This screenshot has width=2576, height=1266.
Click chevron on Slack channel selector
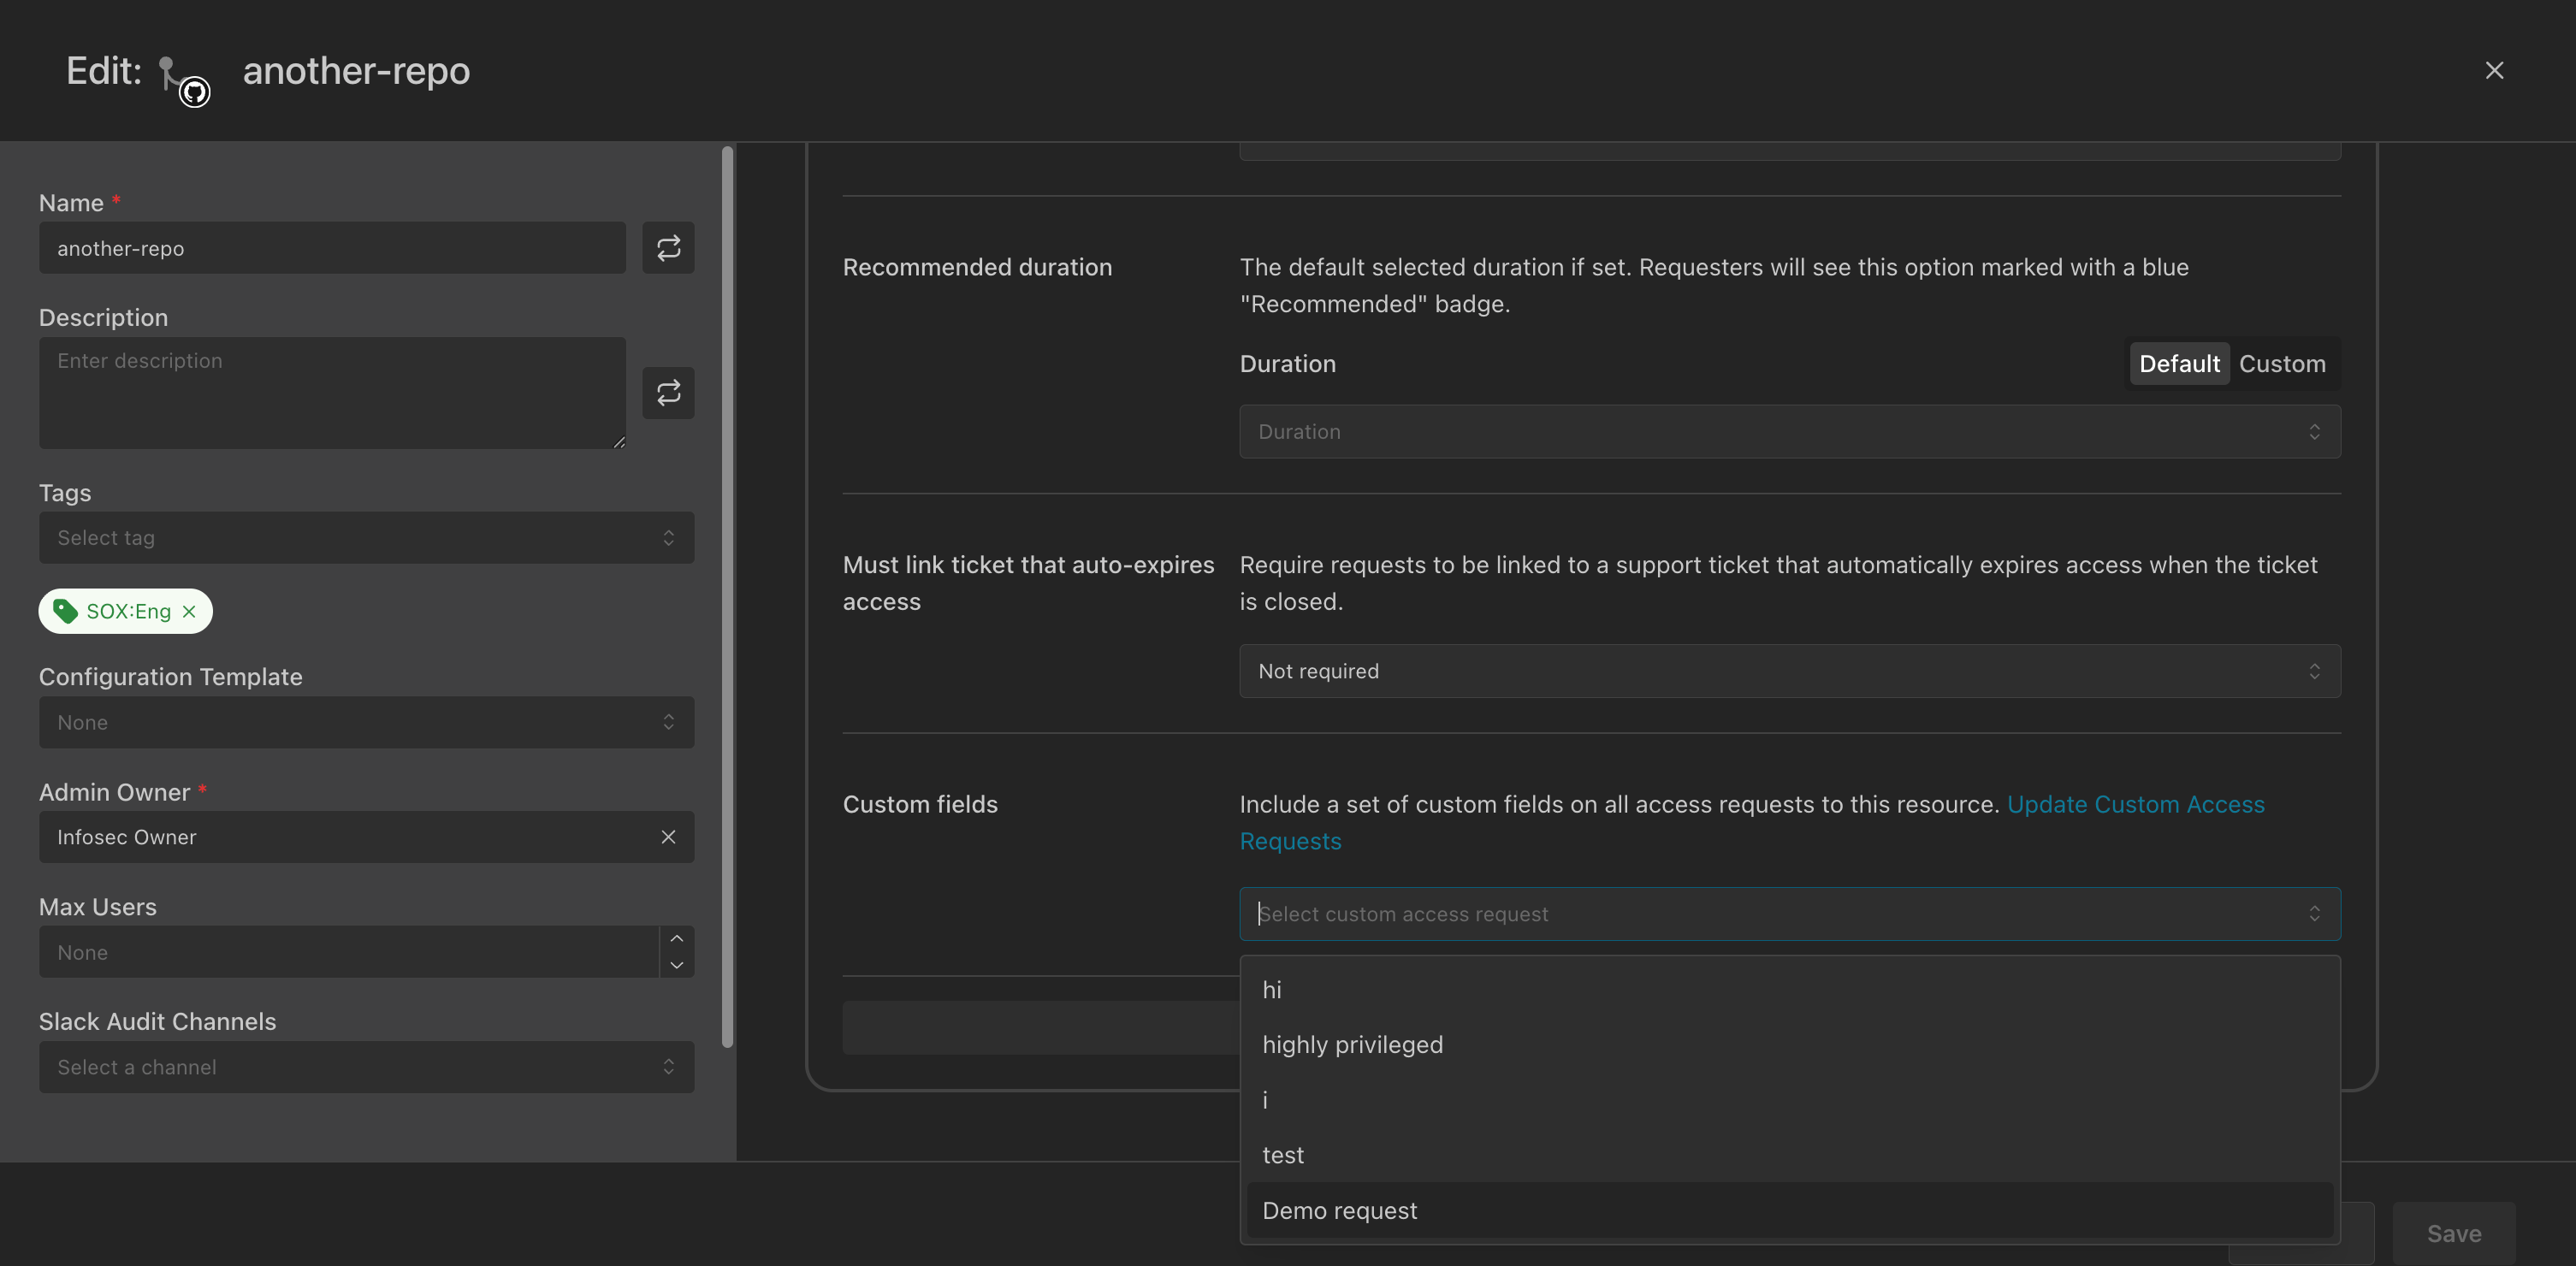668,1067
